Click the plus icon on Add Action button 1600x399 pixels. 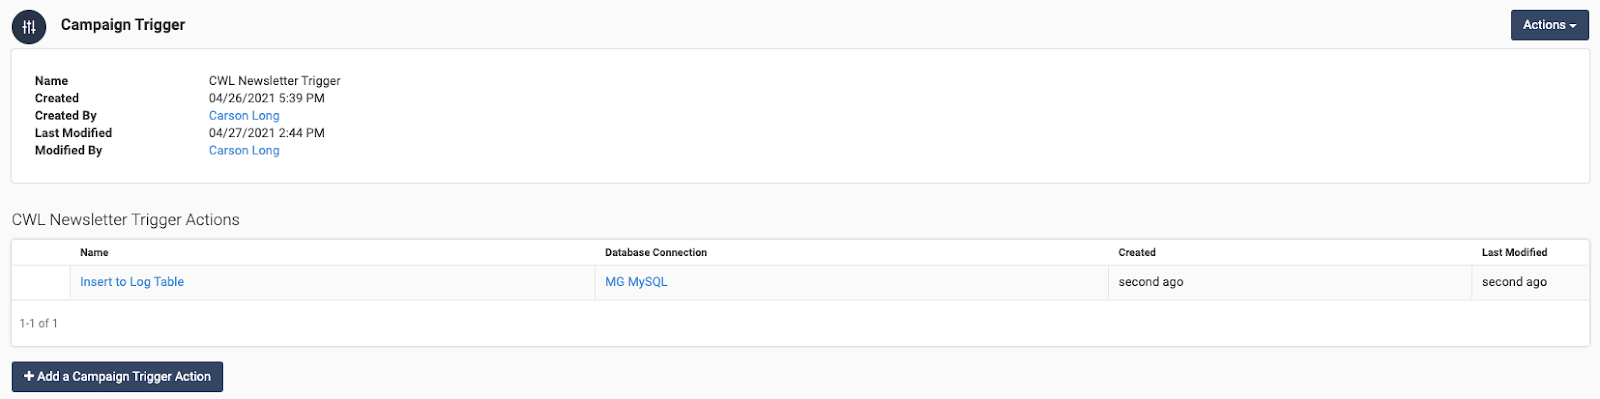click(29, 377)
